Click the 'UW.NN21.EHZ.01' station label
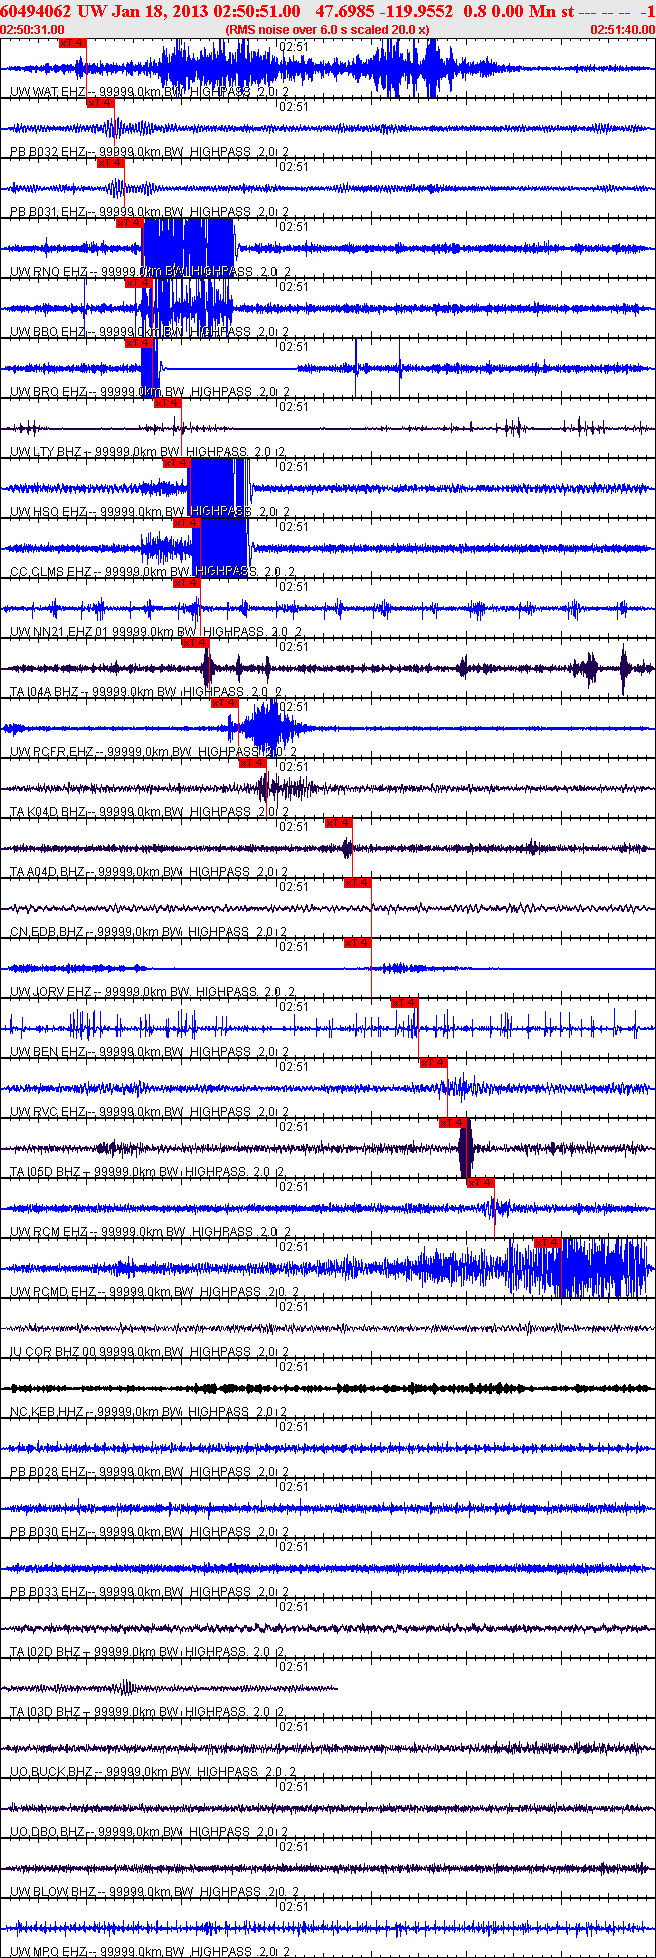This screenshot has width=656, height=1958. pos(60,632)
